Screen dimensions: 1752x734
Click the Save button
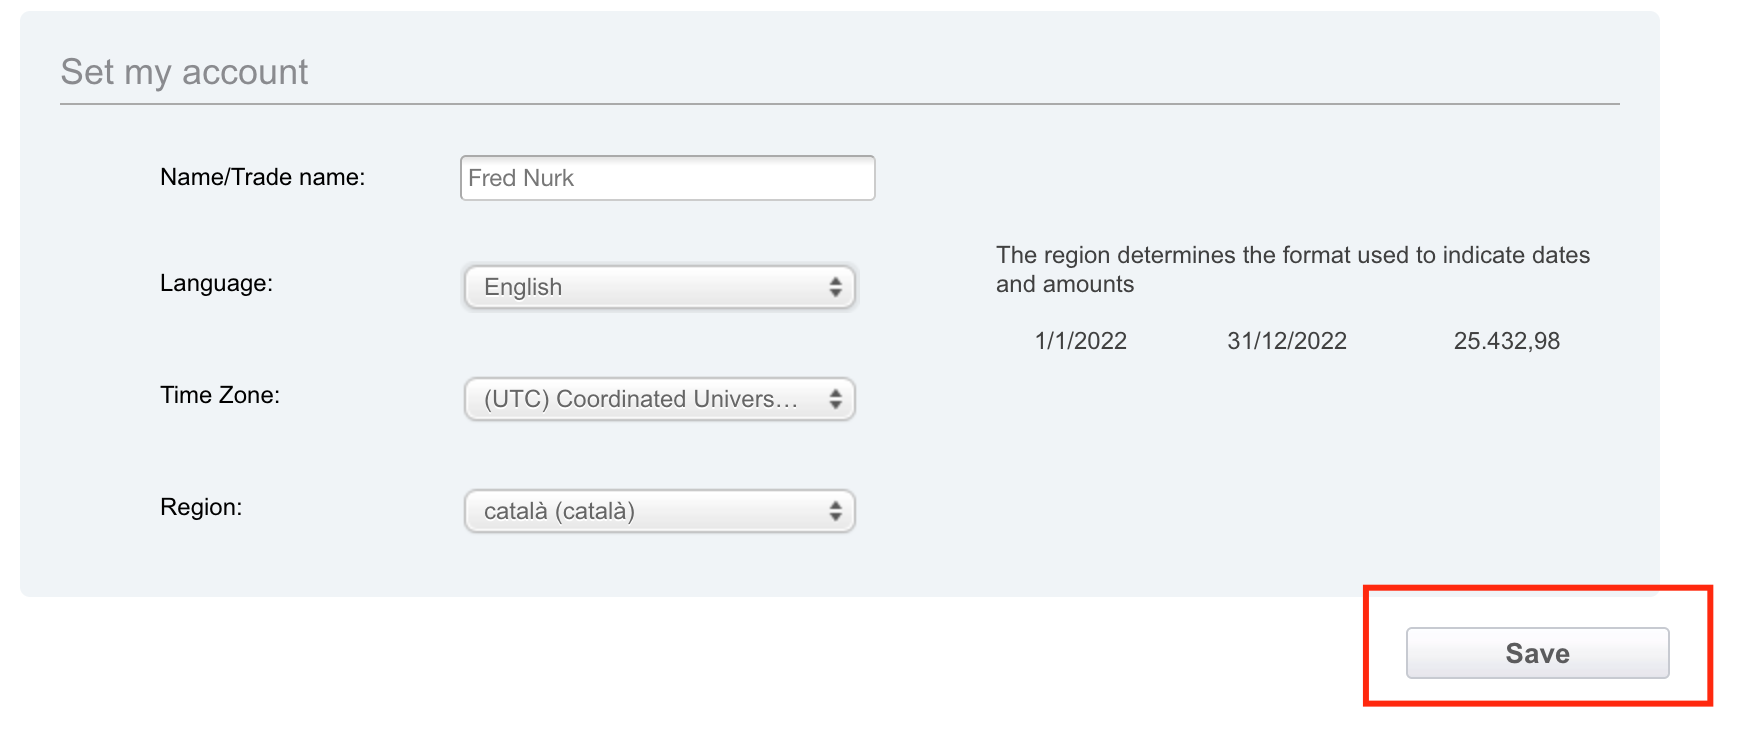point(1537,653)
